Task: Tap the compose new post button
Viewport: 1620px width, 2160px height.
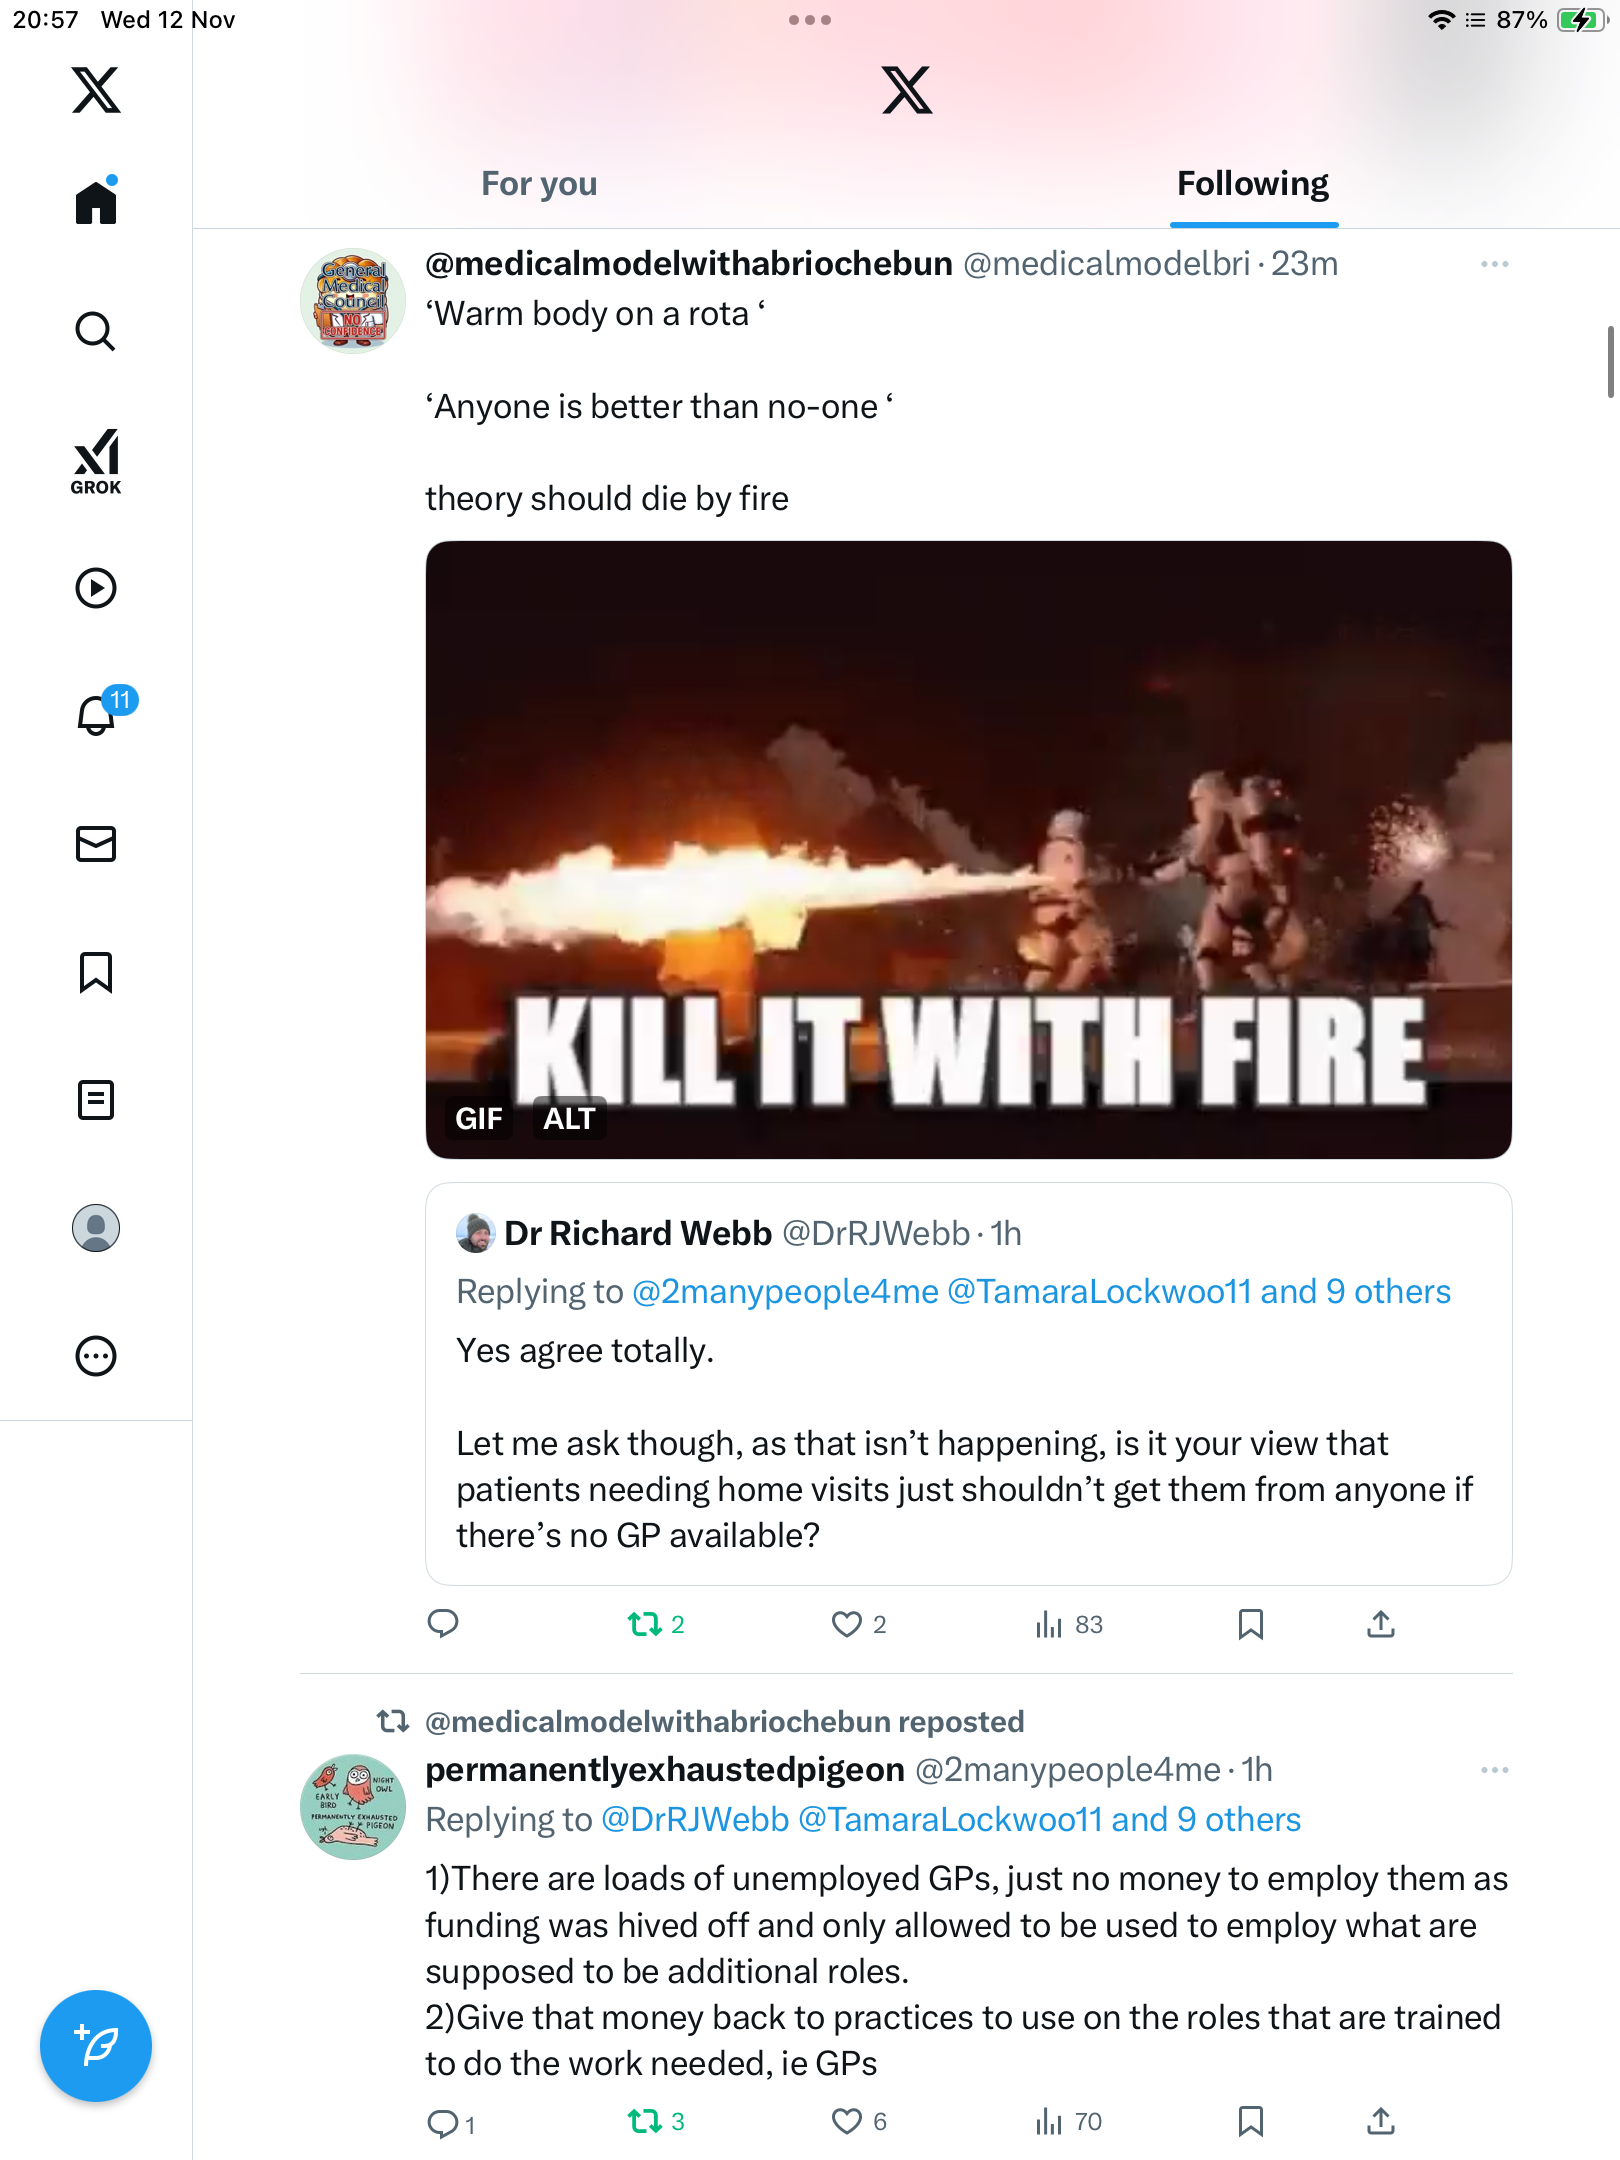Action: [x=96, y=2045]
